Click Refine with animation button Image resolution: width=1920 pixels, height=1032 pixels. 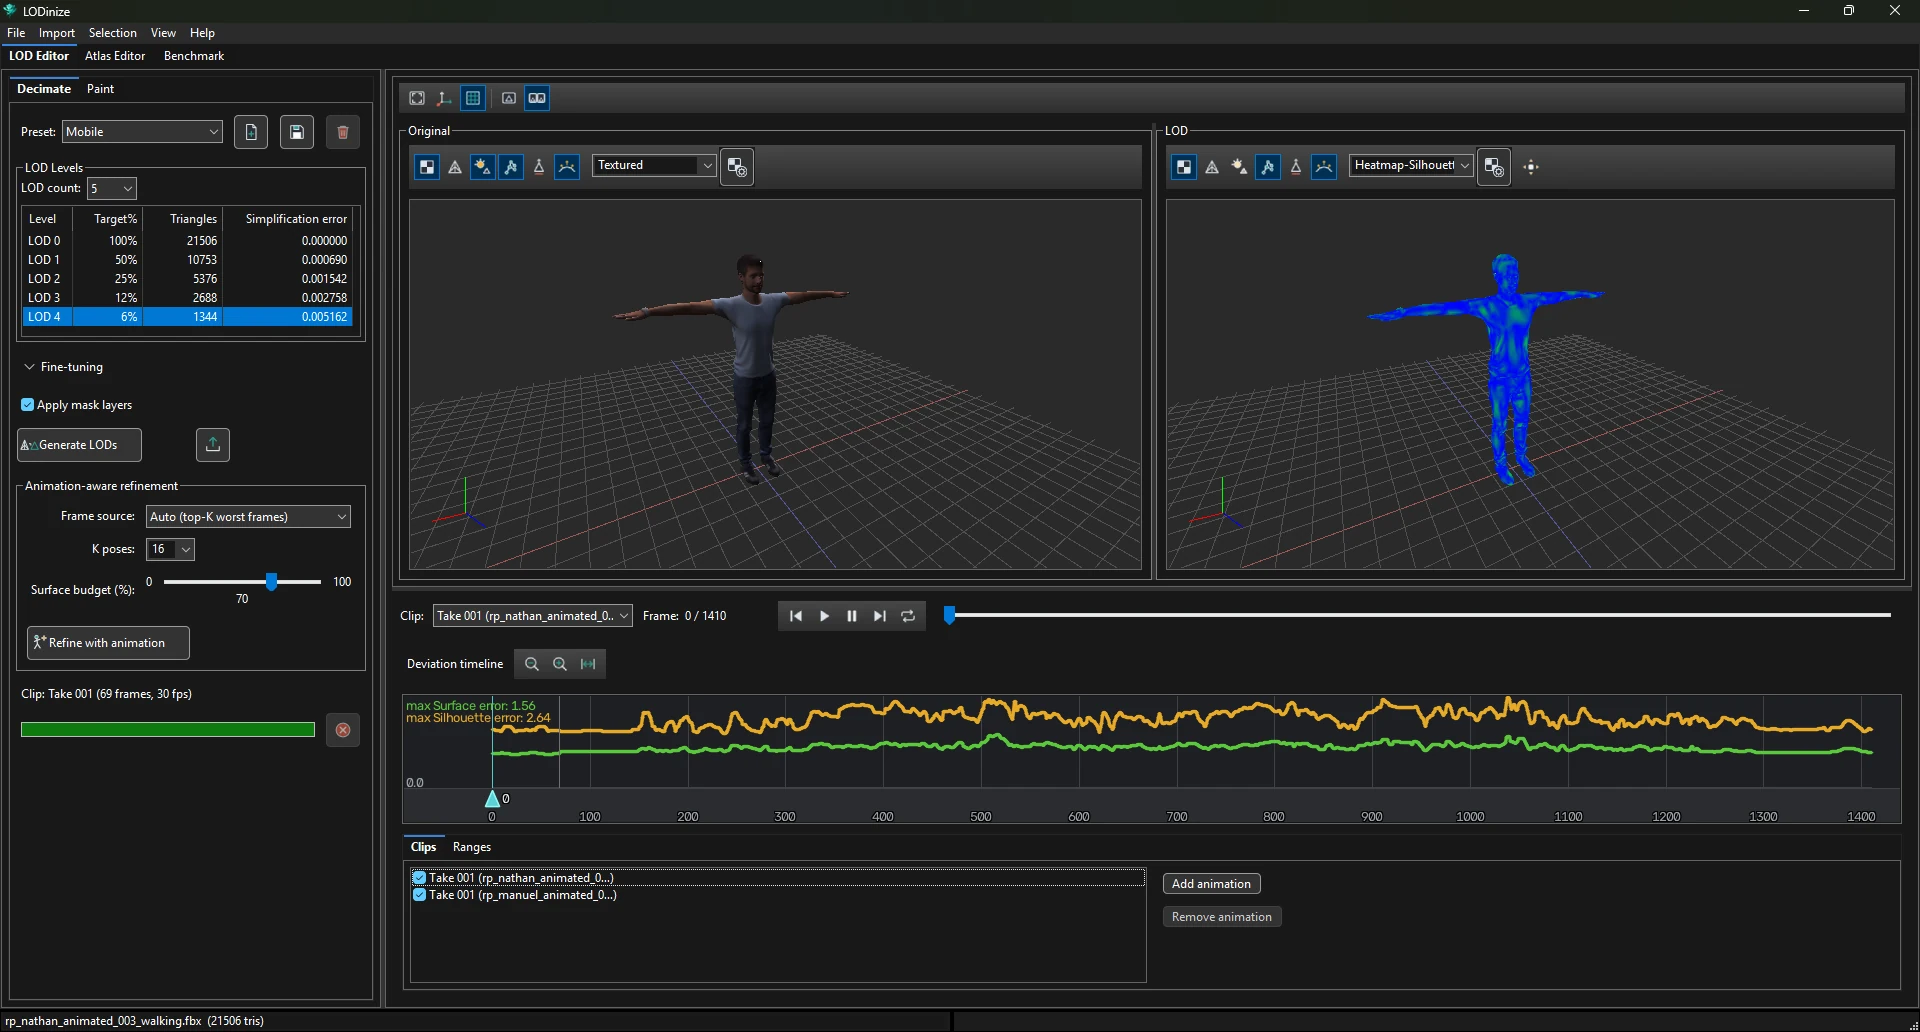tap(108, 643)
